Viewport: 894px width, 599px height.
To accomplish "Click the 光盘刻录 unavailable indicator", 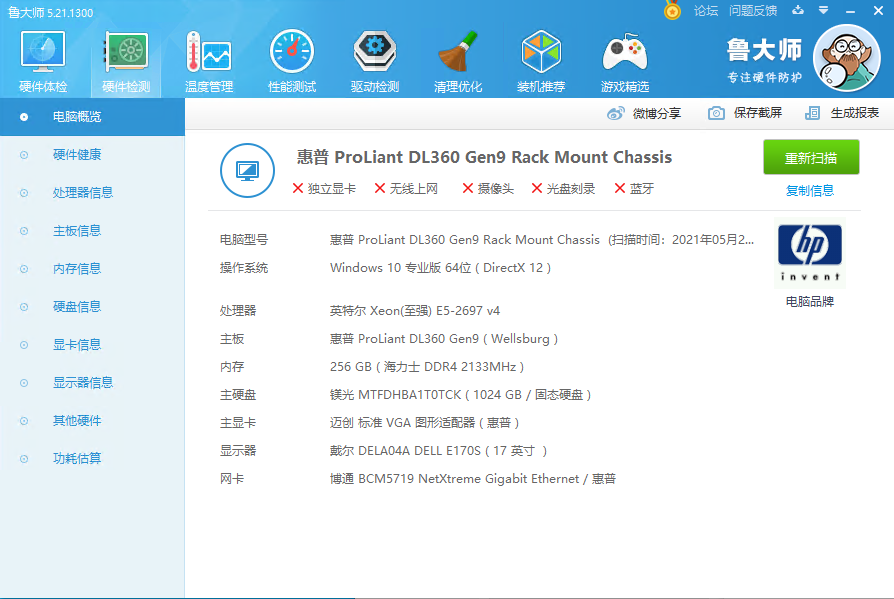I will click(x=563, y=189).
